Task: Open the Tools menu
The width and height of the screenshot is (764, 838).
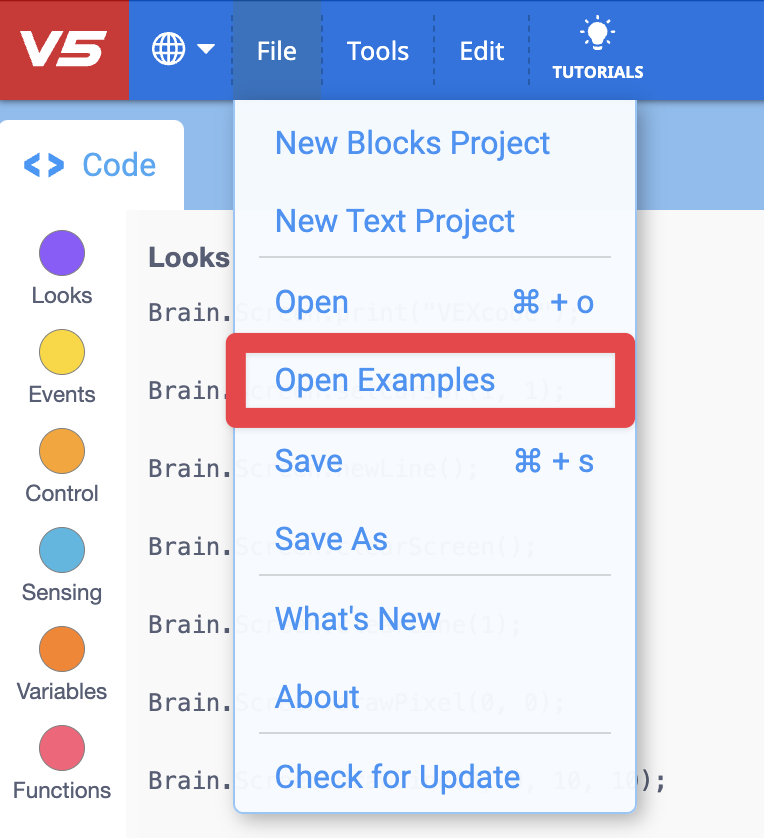Action: (378, 50)
